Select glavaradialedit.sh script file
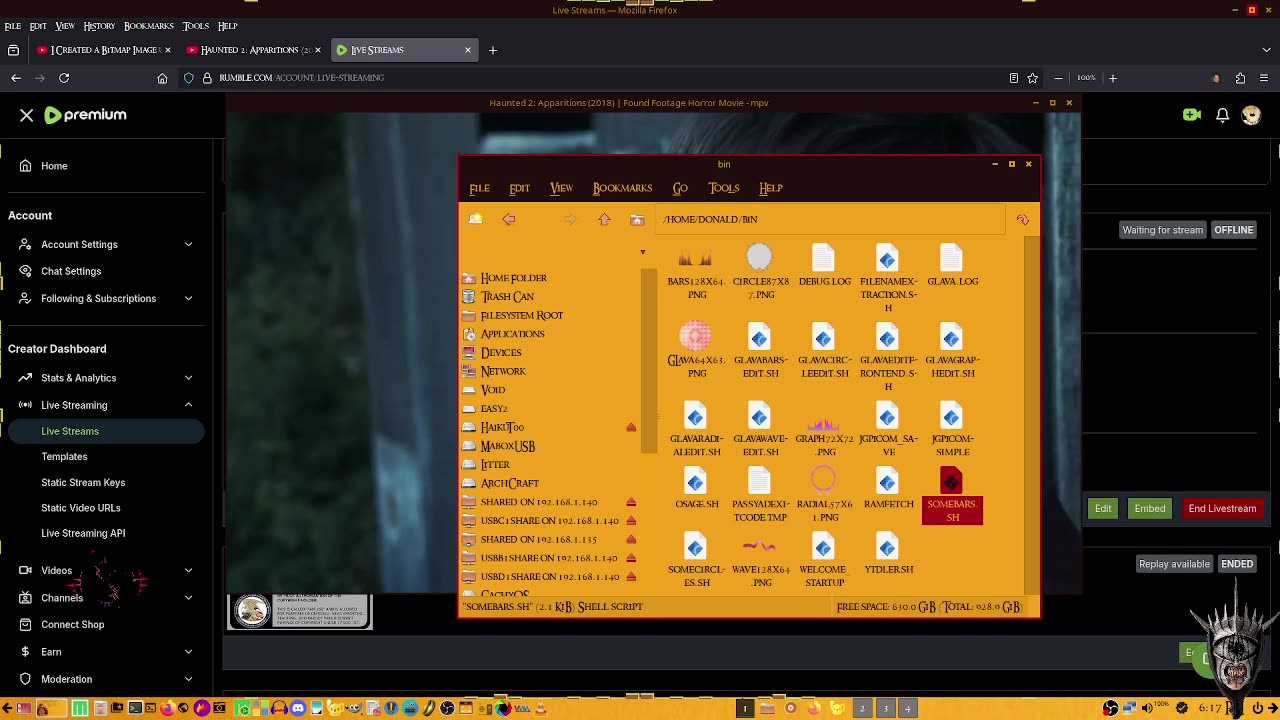1280x720 pixels. click(696, 430)
